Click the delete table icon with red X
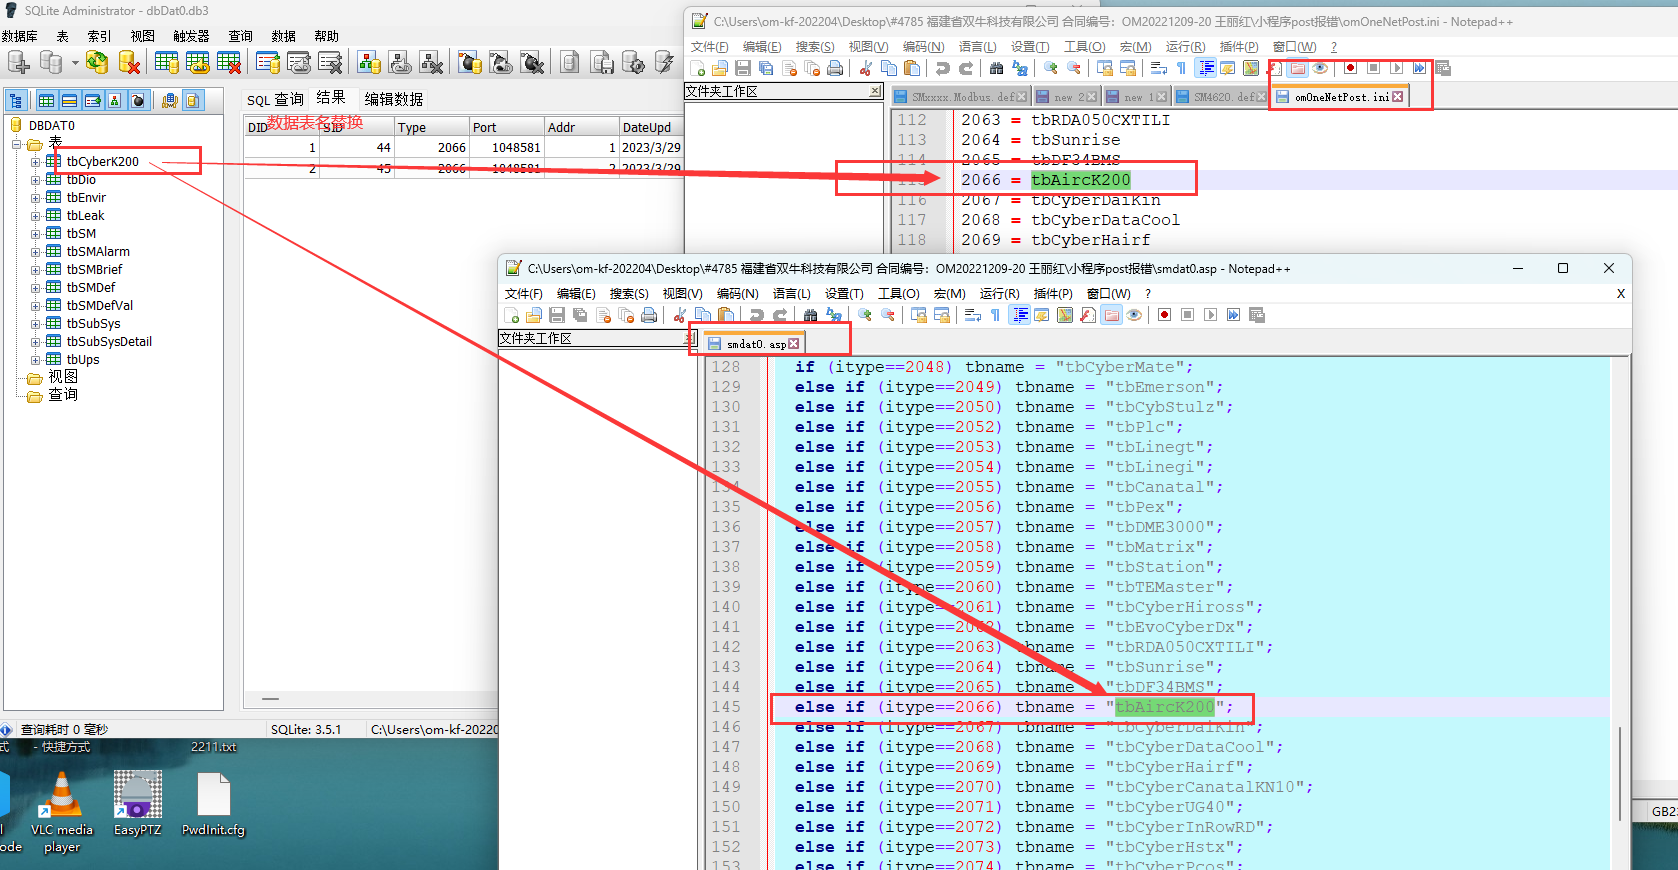This screenshot has width=1678, height=870. 229,63
